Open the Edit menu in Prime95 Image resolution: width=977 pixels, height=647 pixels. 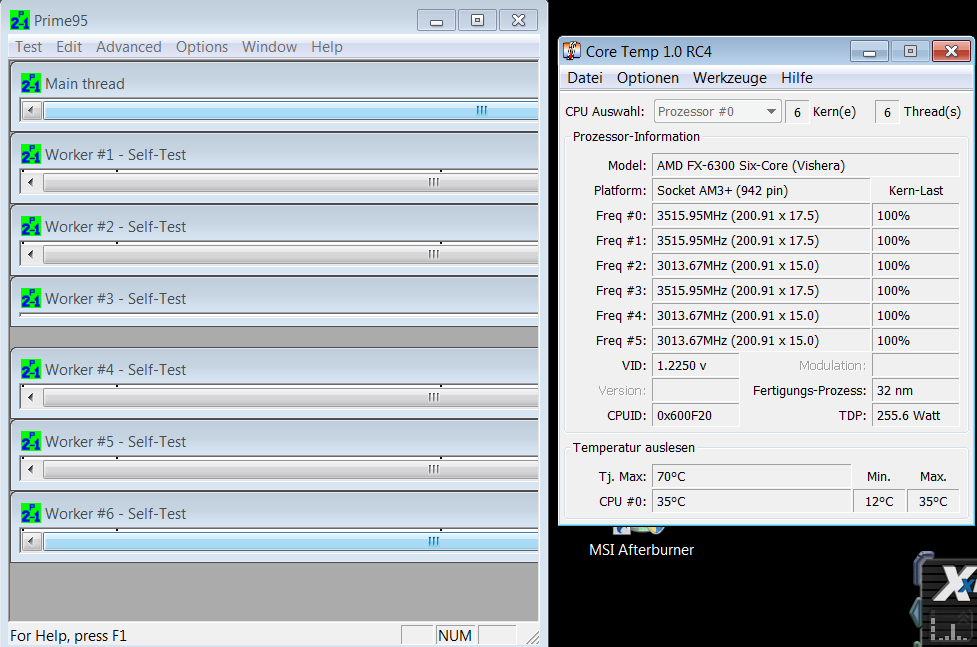[x=69, y=47]
